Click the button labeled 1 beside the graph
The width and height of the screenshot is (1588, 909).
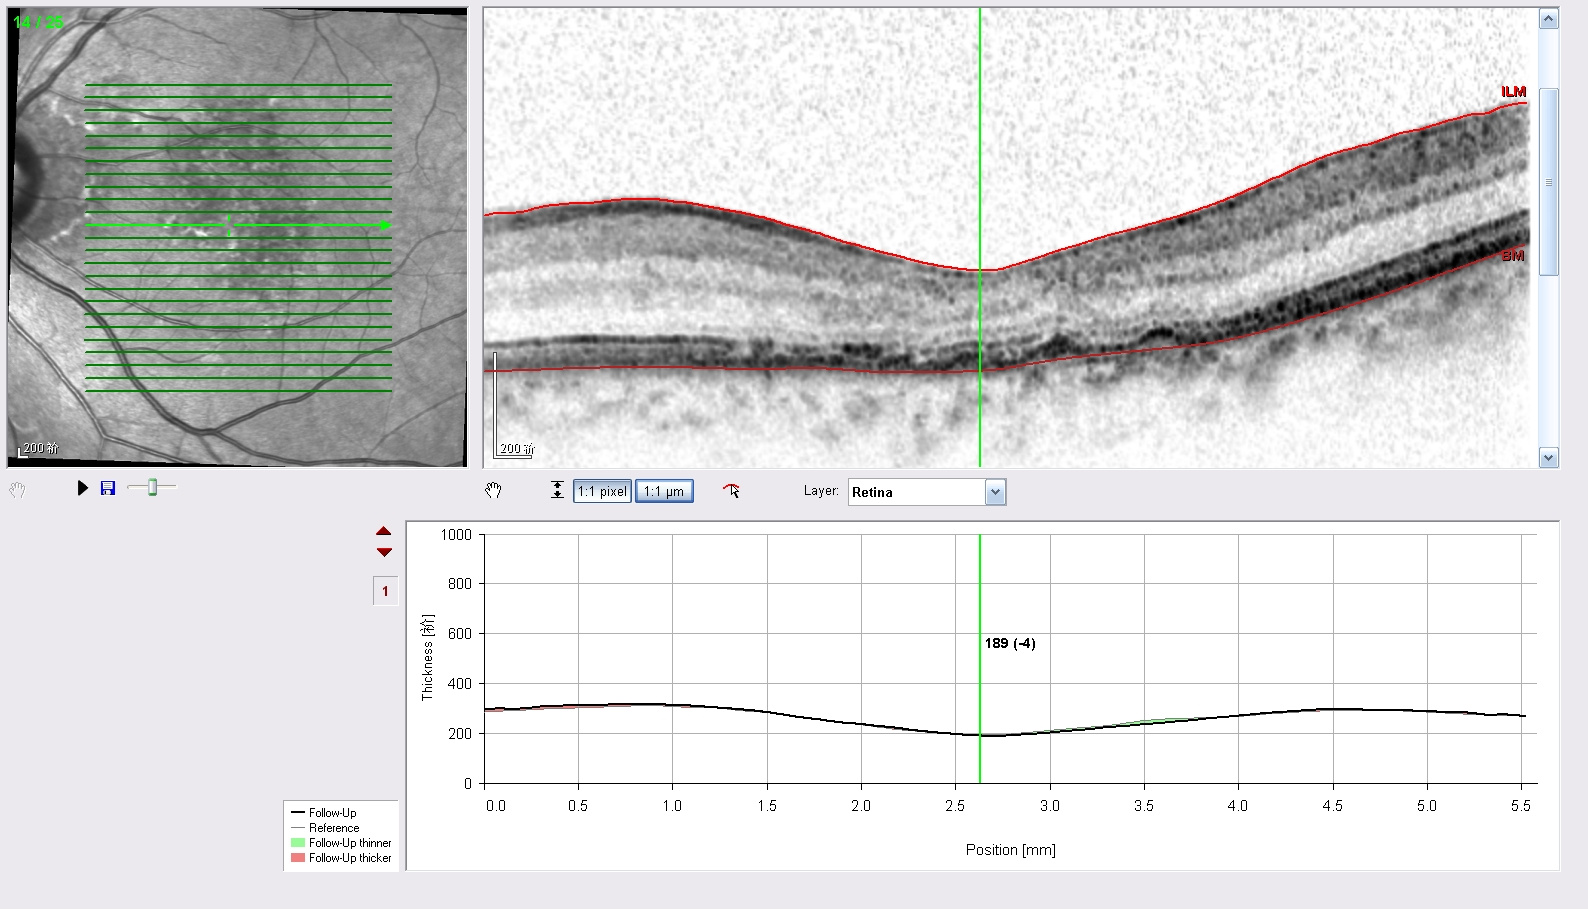[x=385, y=591]
